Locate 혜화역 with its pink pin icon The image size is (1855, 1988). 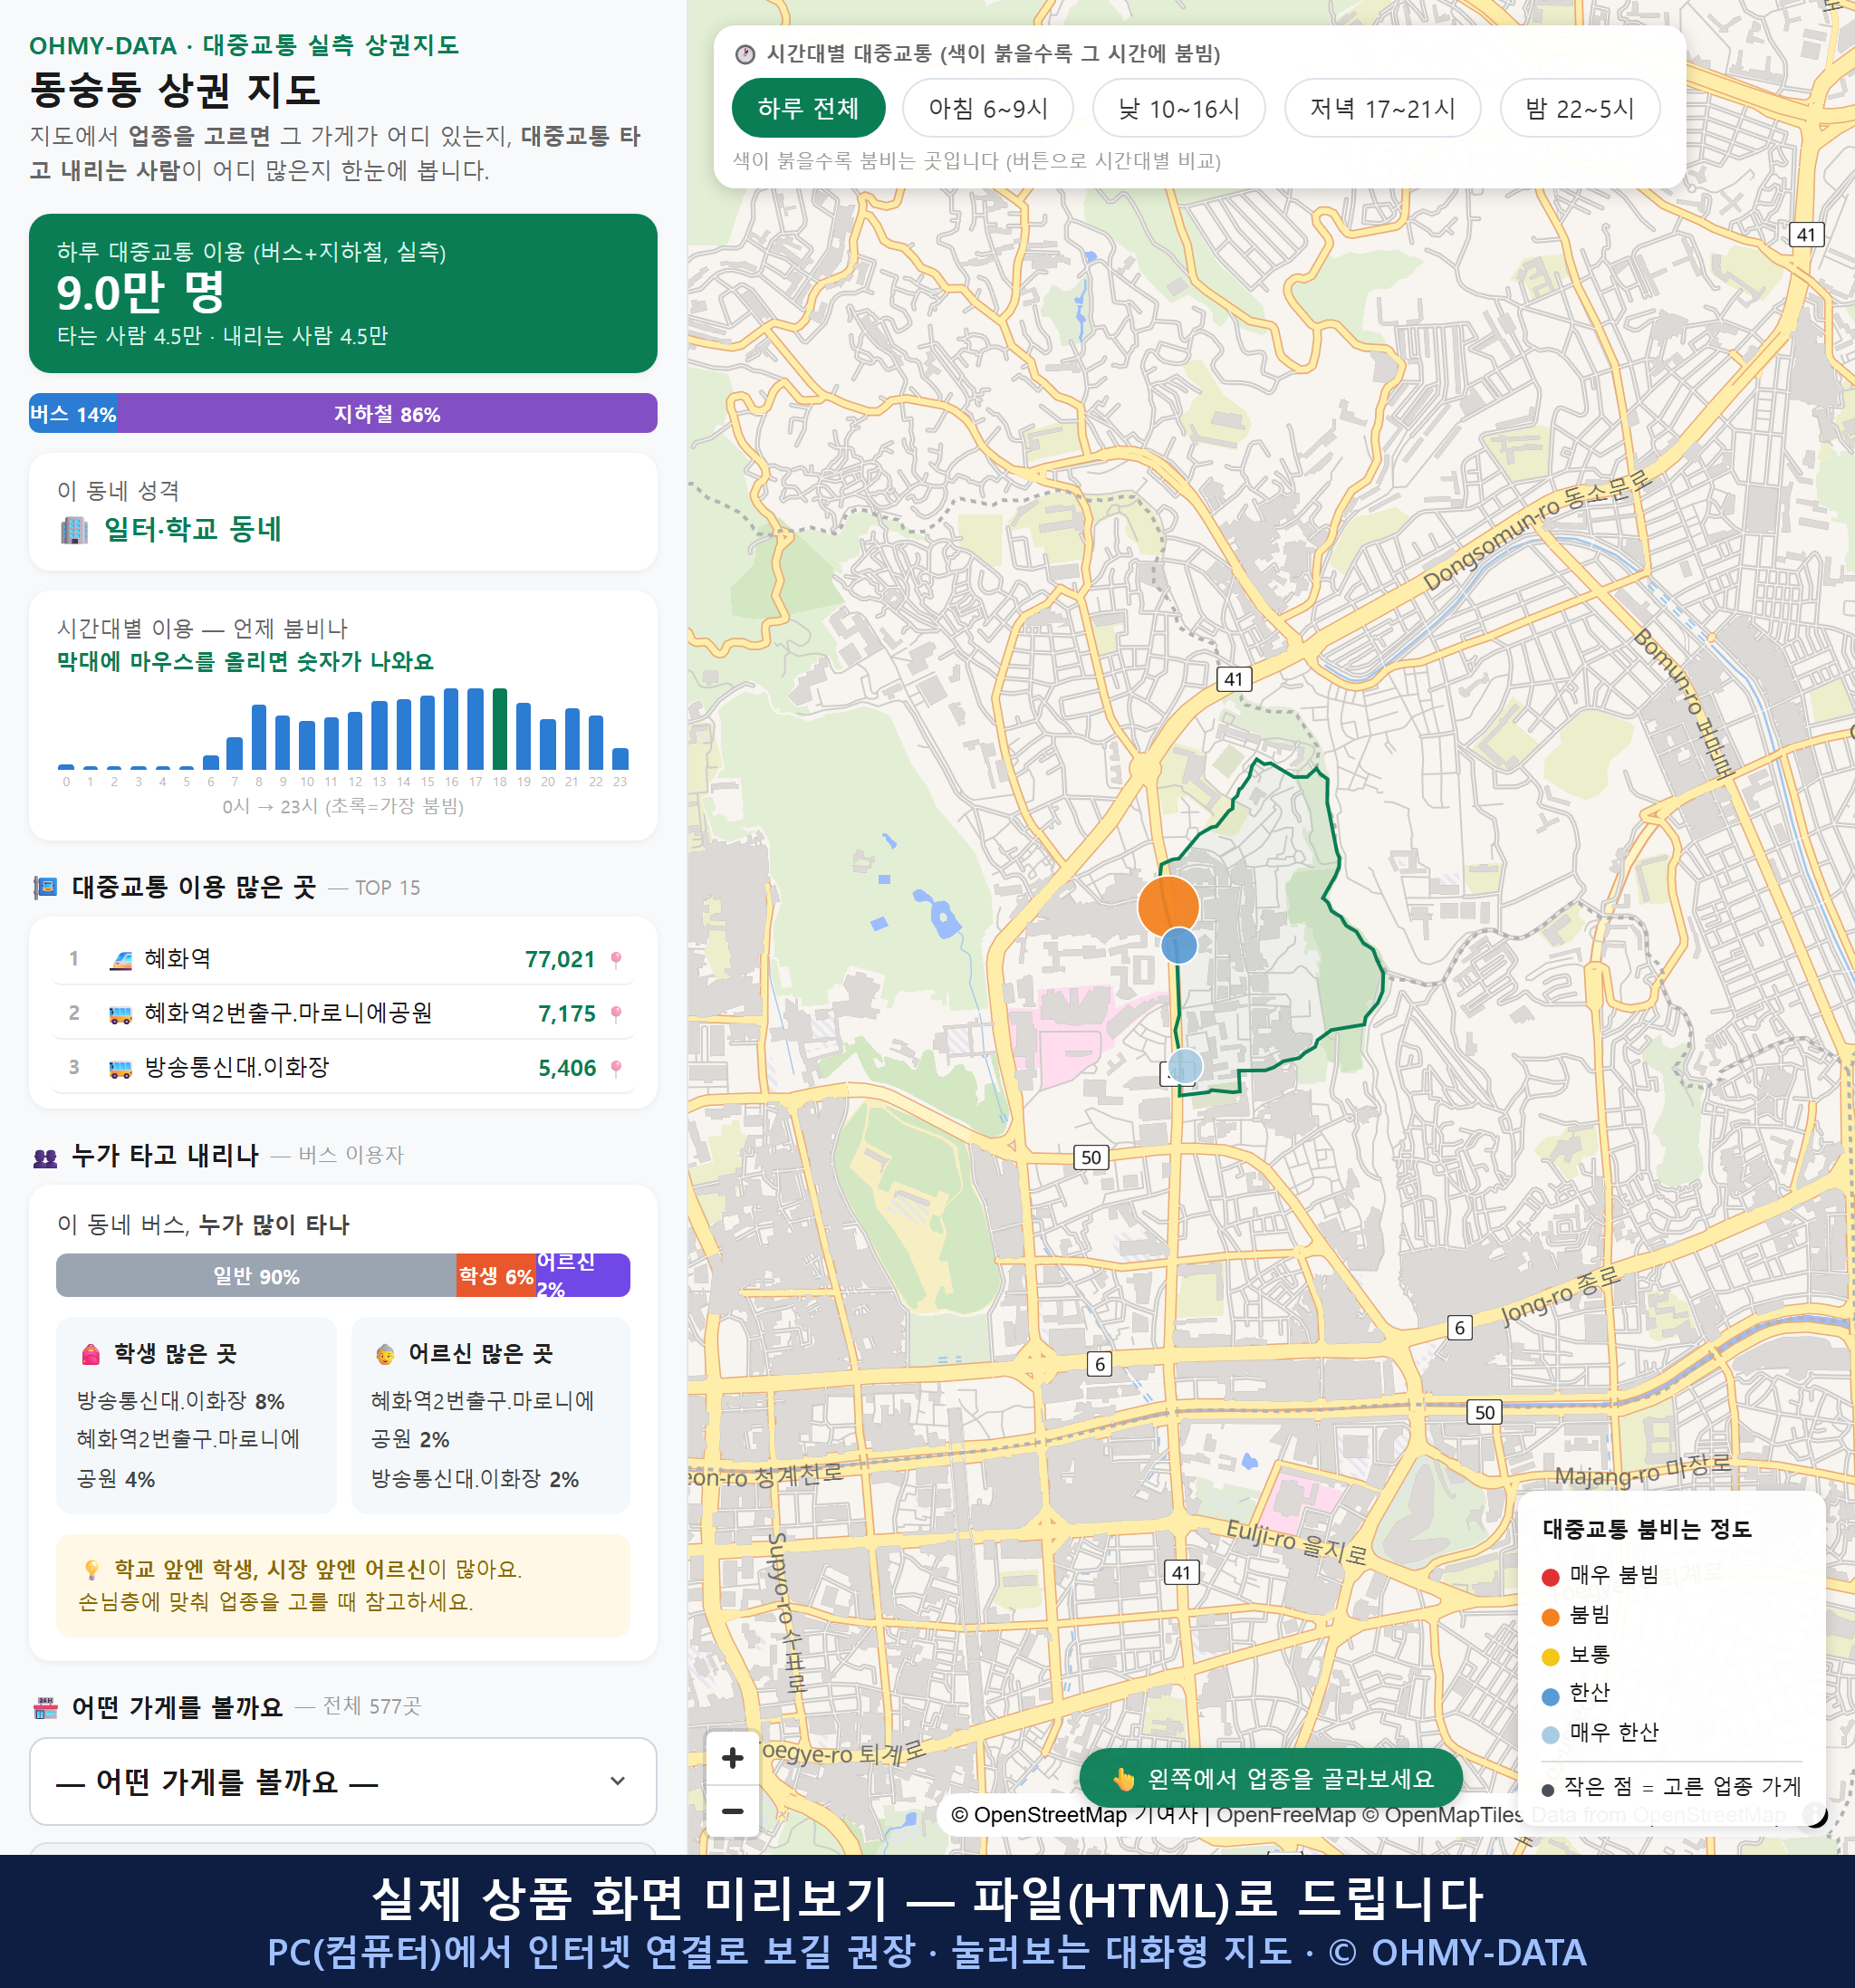pos(616,959)
